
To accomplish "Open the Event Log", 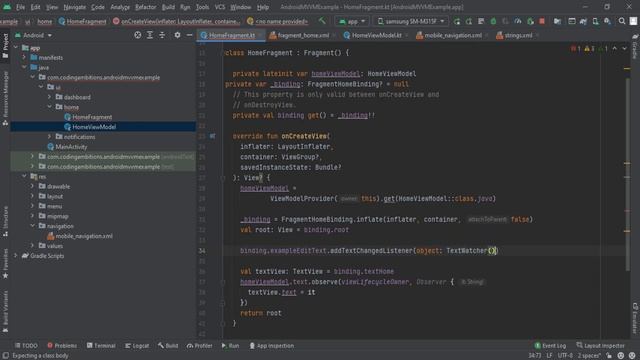I will point(550,346).
